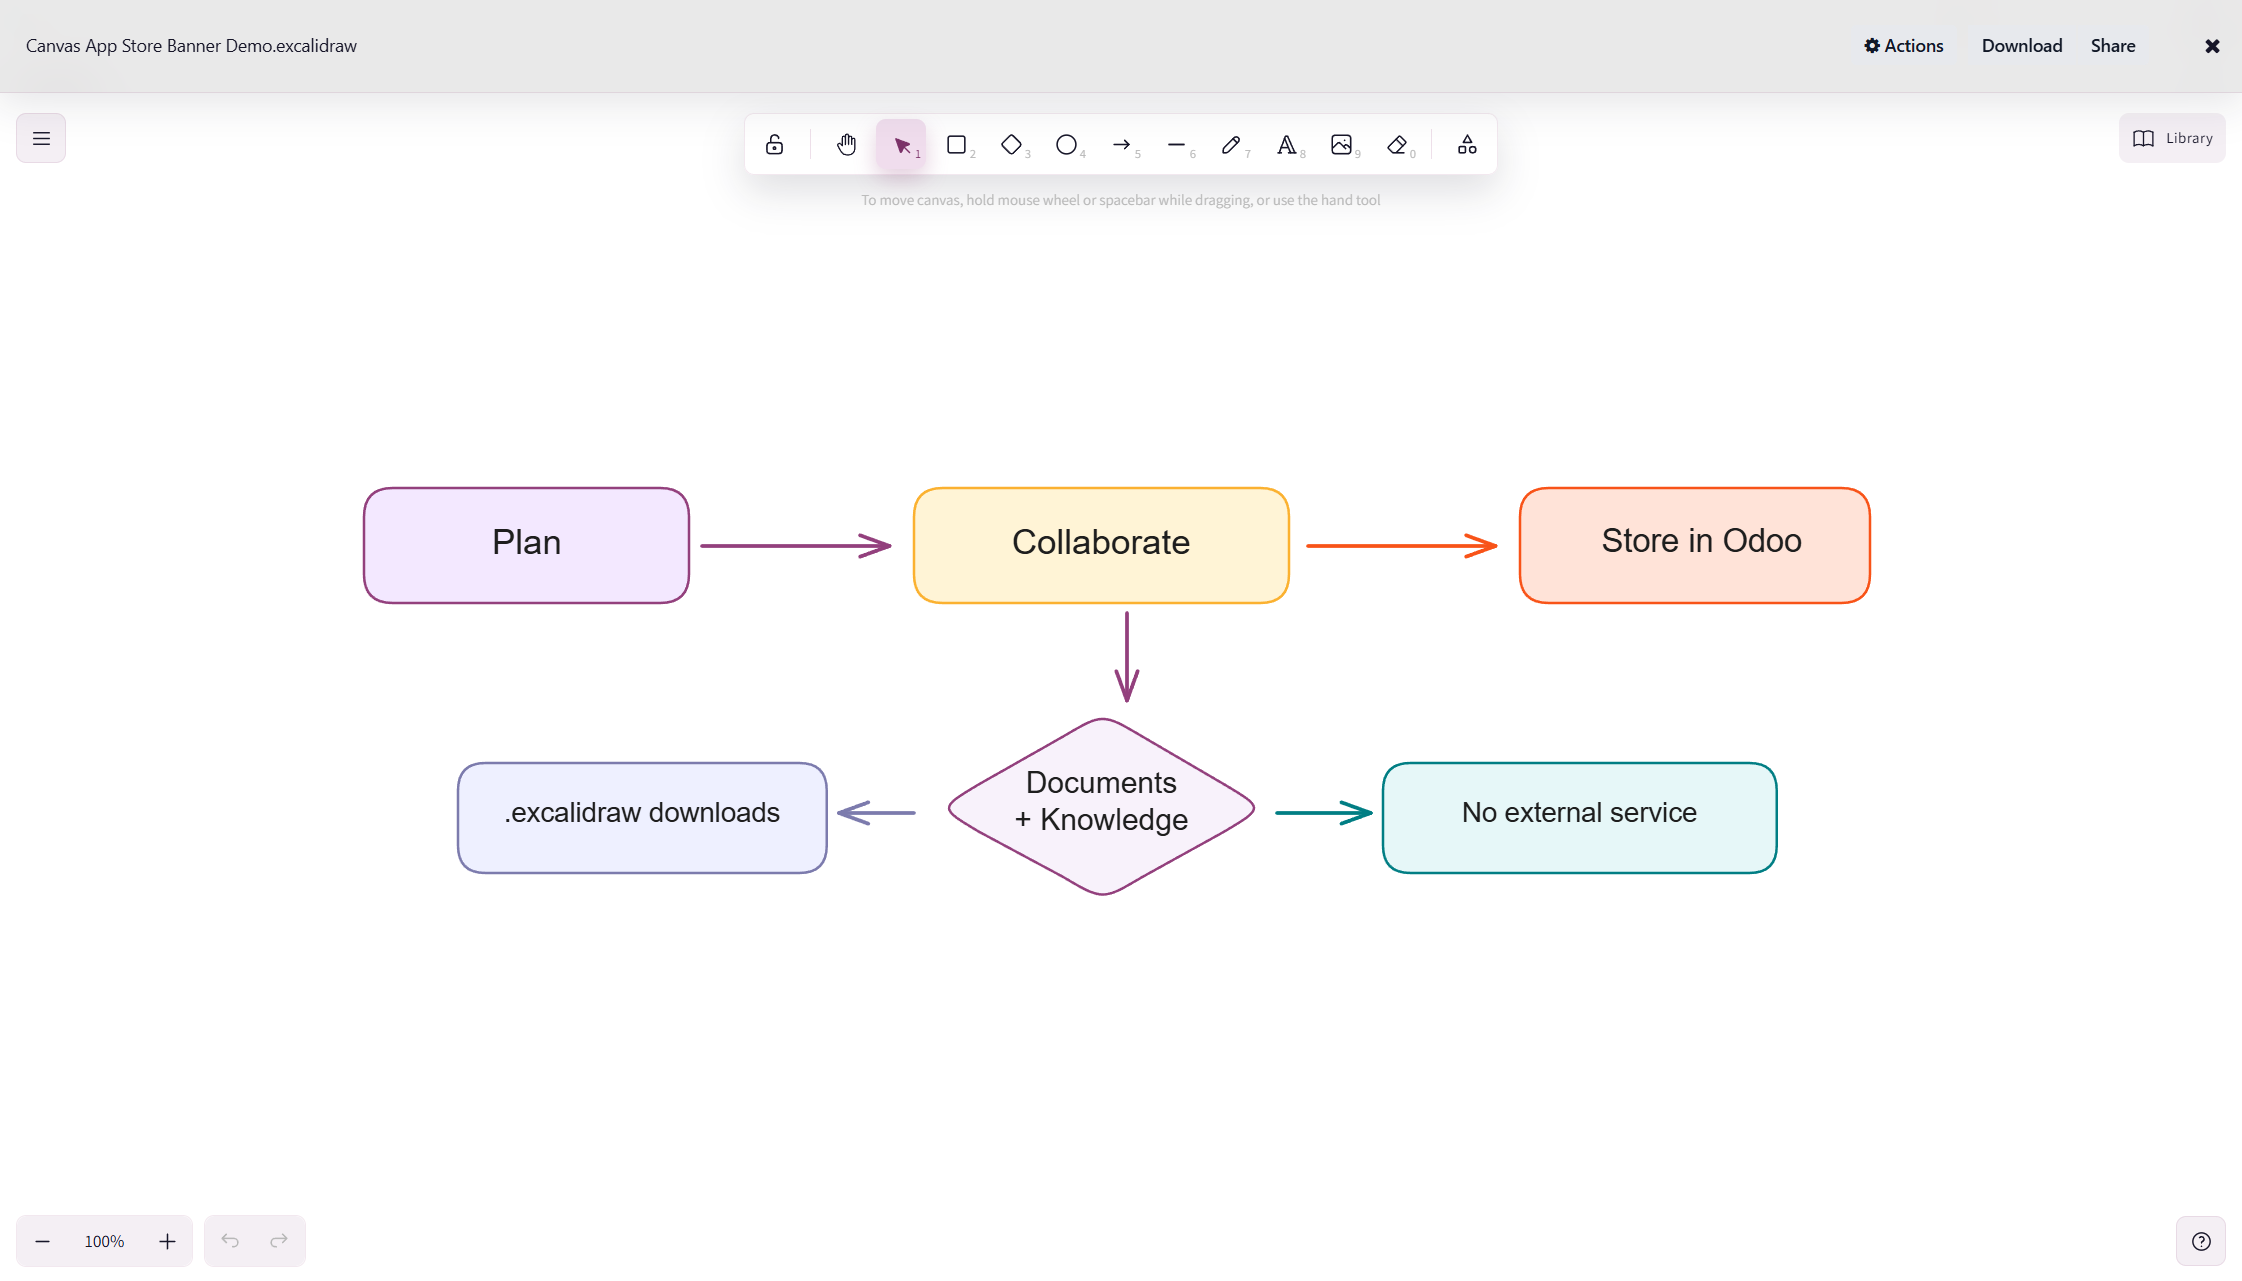2242x1281 pixels.
Task: Click Download in the top bar
Action: click(2021, 46)
